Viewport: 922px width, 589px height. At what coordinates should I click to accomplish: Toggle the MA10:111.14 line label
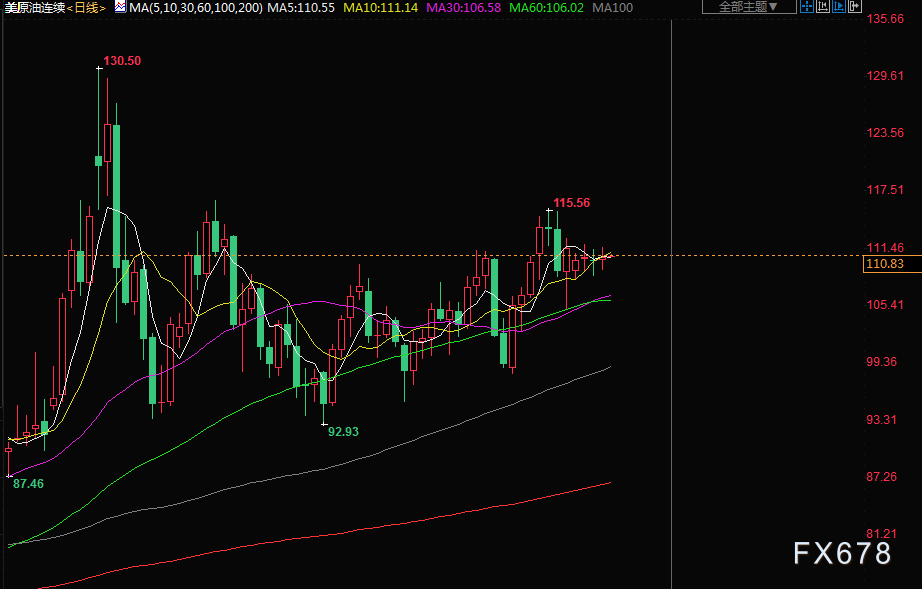pos(381,7)
